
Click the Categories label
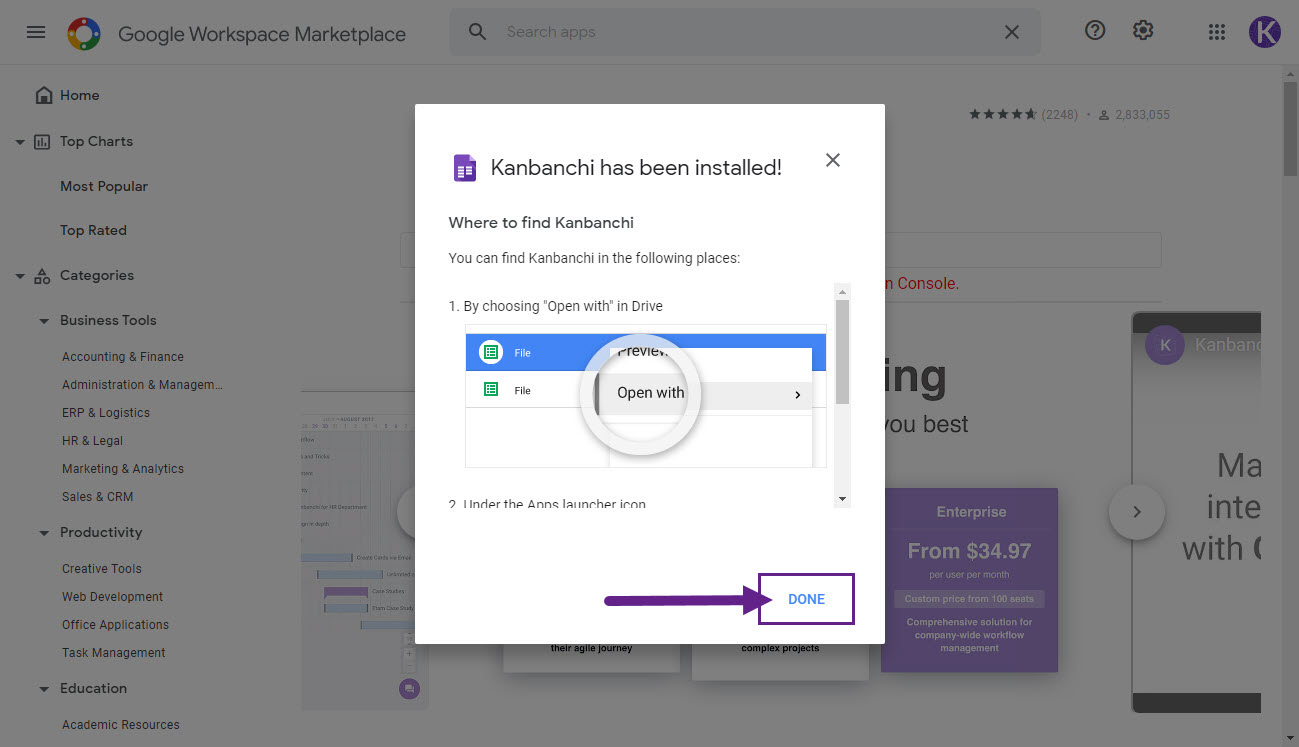pyautogui.click(x=97, y=275)
